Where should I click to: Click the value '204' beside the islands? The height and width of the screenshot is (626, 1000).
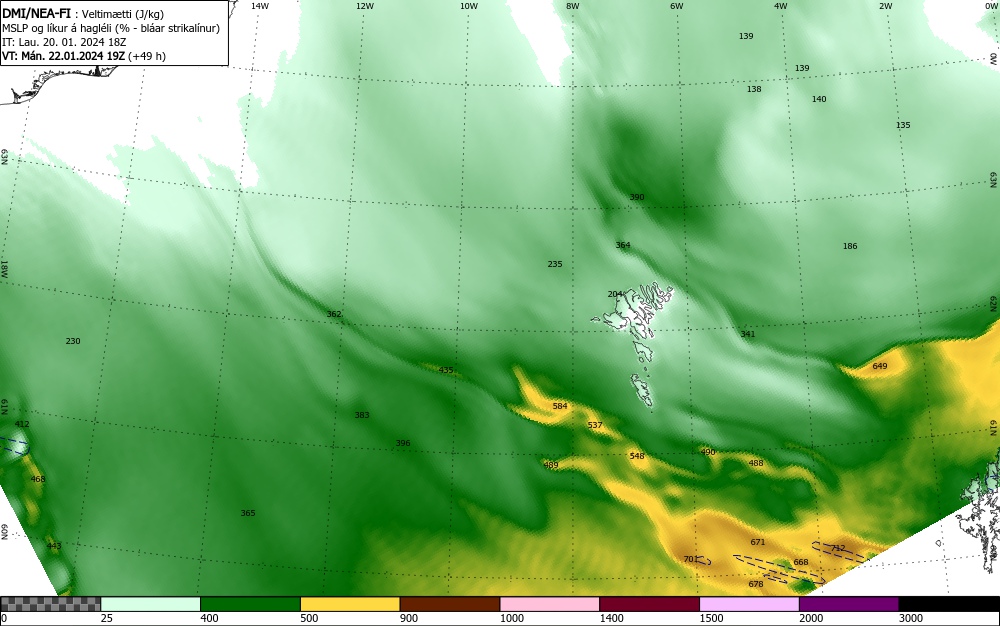pos(615,294)
